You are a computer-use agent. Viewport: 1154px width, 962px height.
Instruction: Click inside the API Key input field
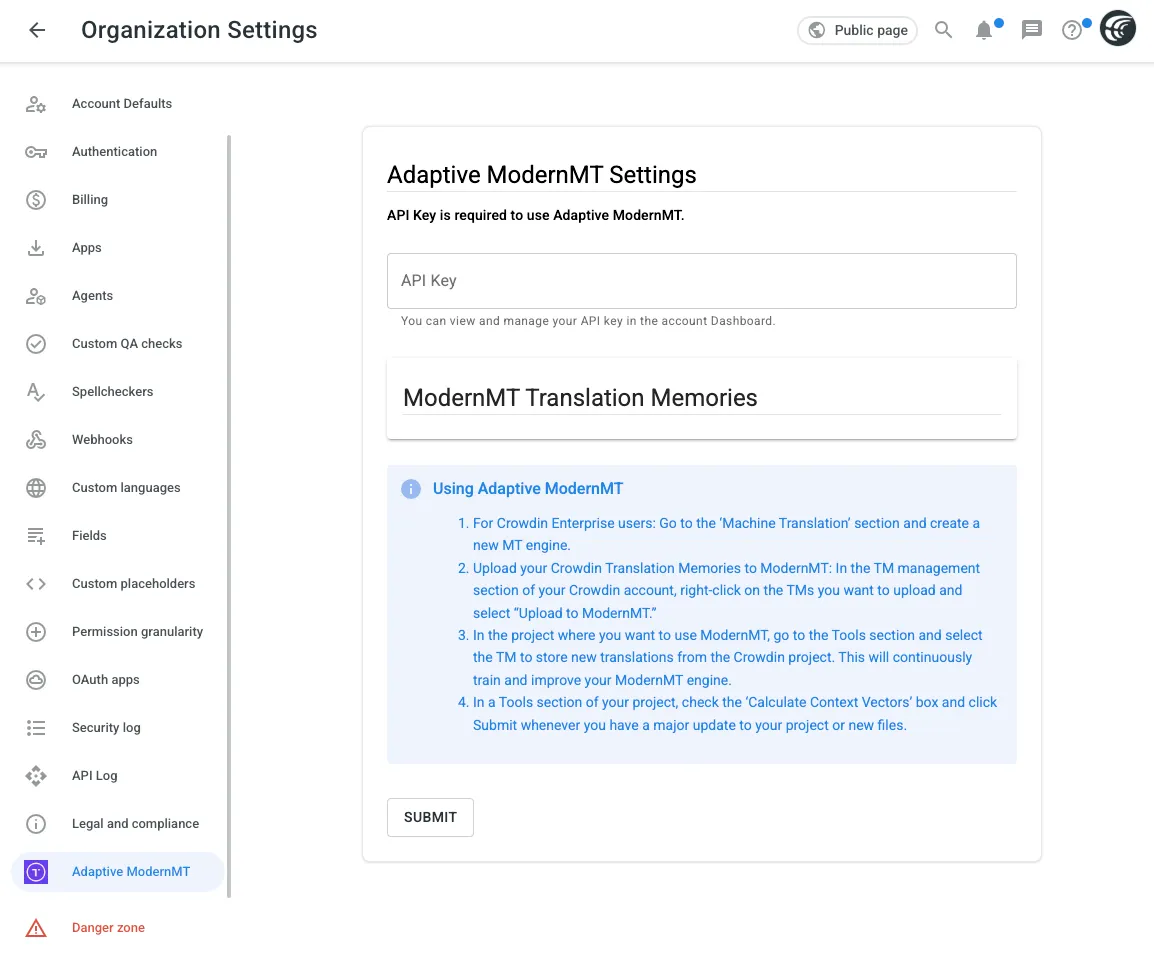point(701,281)
